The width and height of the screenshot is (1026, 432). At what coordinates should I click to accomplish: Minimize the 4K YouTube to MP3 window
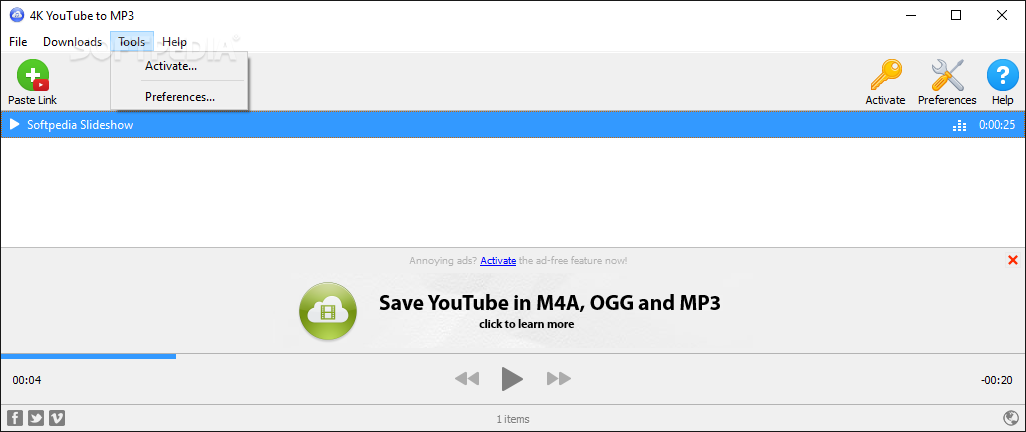pyautogui.click(x=910, y=16)
